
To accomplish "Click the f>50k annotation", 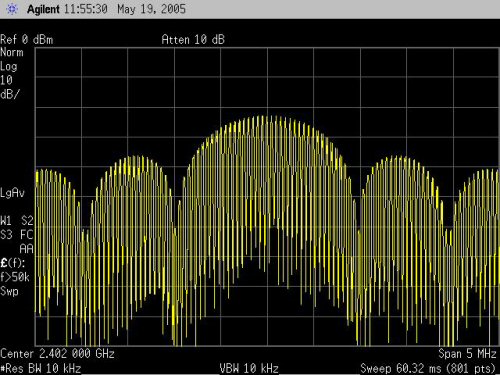I will pyautogui.click(x=15, y=277).
